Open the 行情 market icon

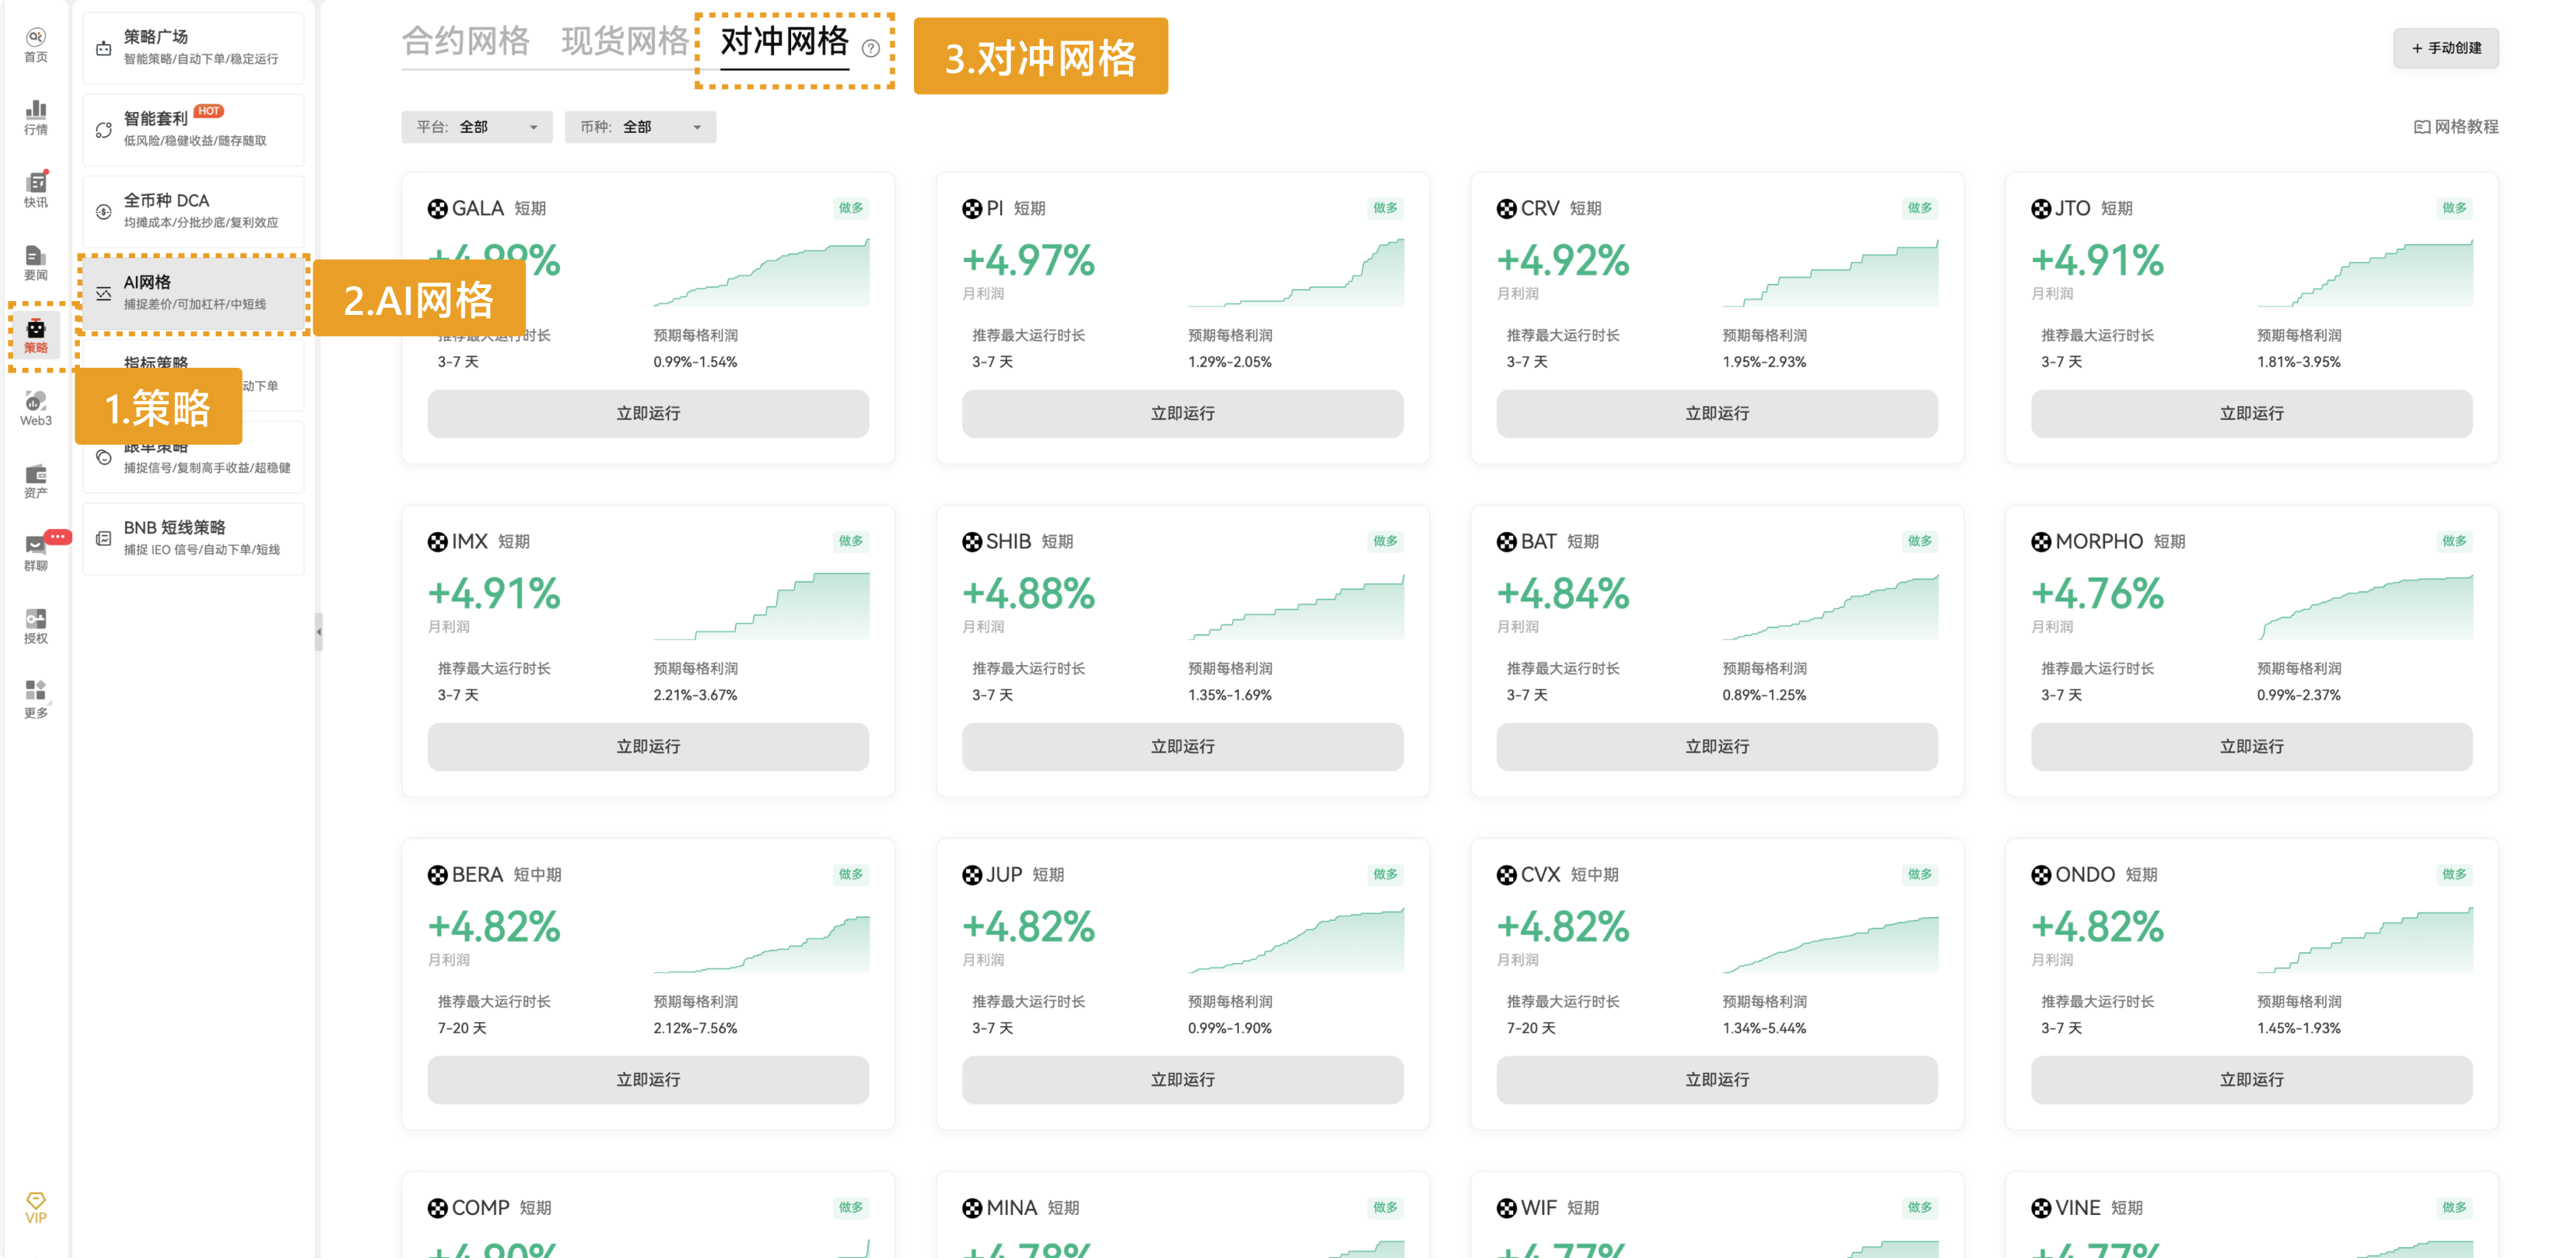(x=36, y=117)
